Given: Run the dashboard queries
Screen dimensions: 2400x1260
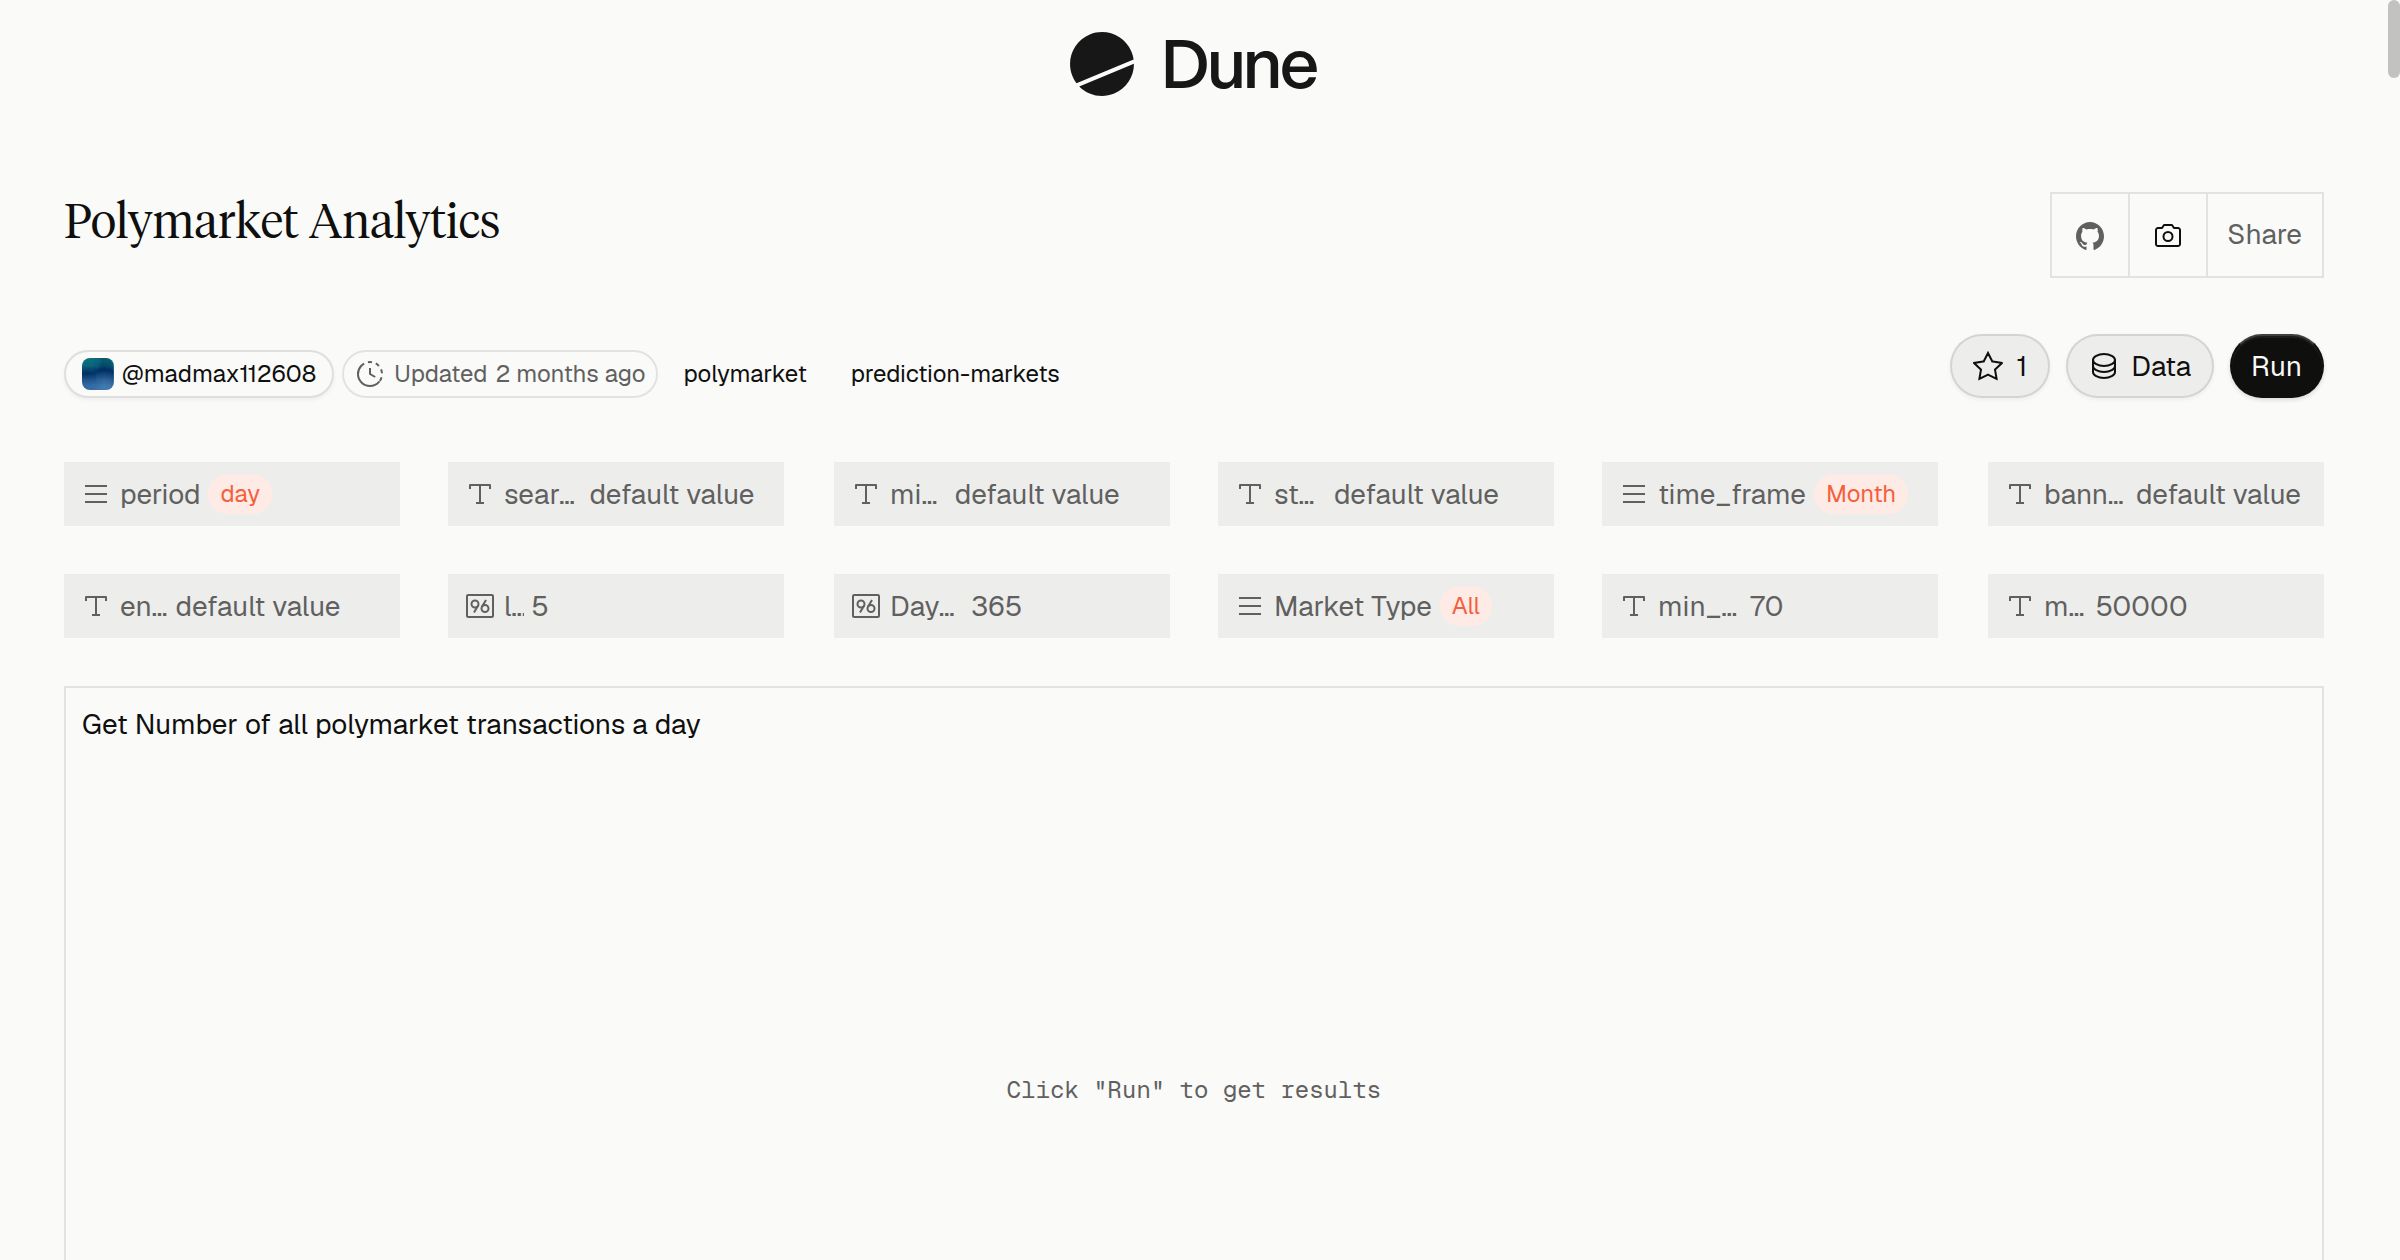Looking at the screenshot, I should (2276, 366).
